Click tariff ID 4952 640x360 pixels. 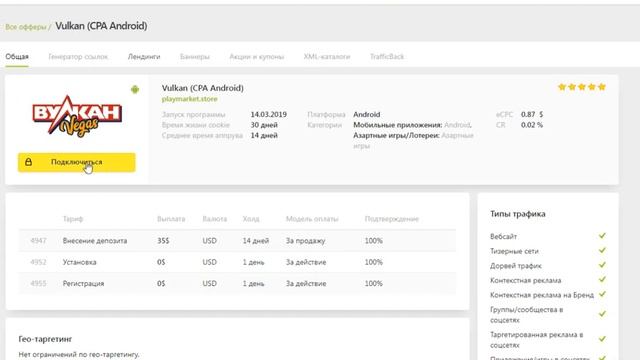(38, 262)
